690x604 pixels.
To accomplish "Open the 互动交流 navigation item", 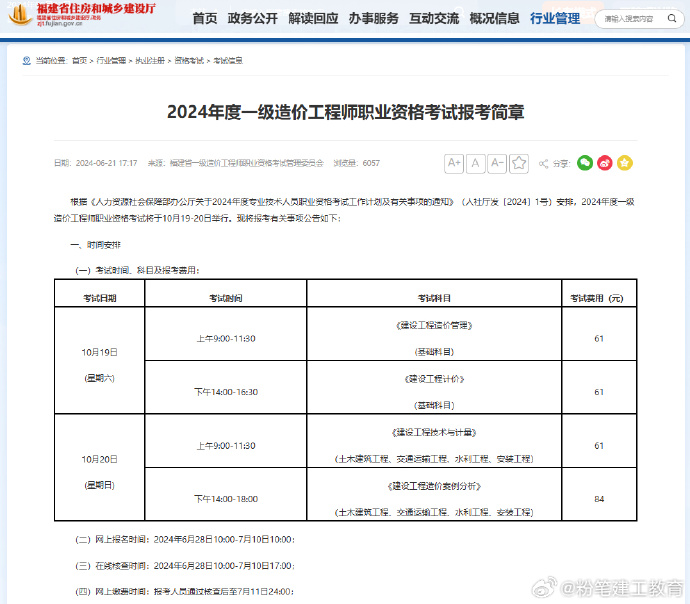I will coord(434,19).
